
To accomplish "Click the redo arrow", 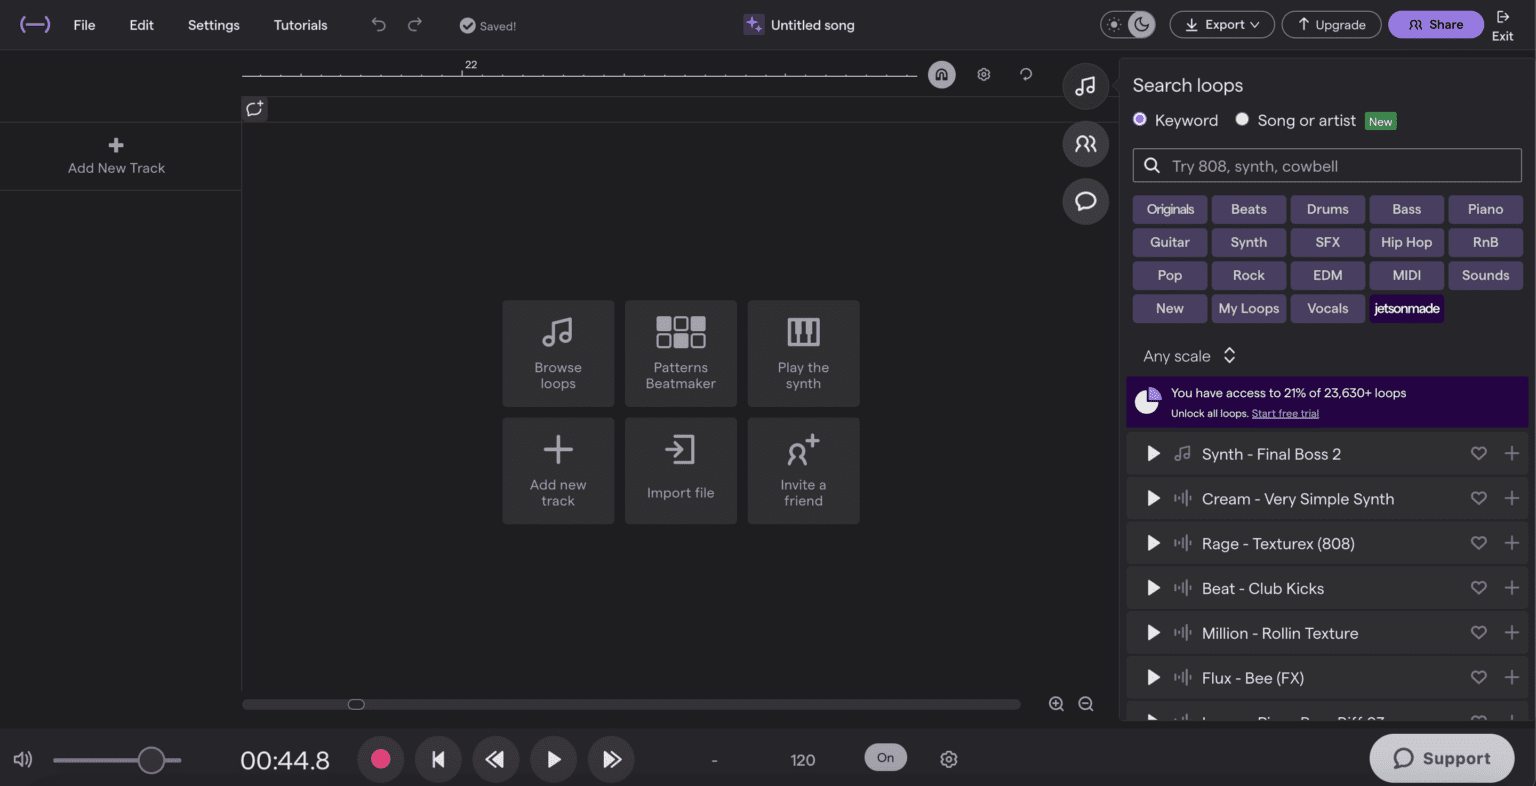I will [x=414, y=25].
